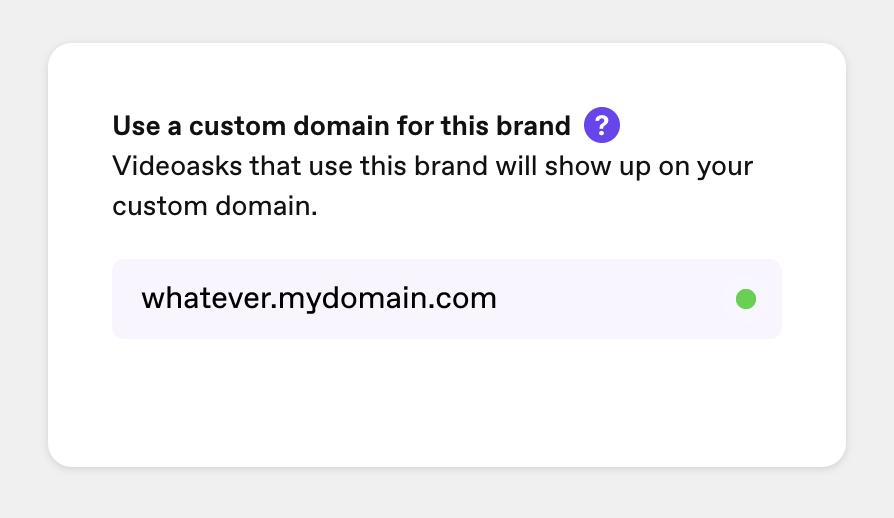
Task: Click the word 'custom' in bold heading
Action: [237, 127]
